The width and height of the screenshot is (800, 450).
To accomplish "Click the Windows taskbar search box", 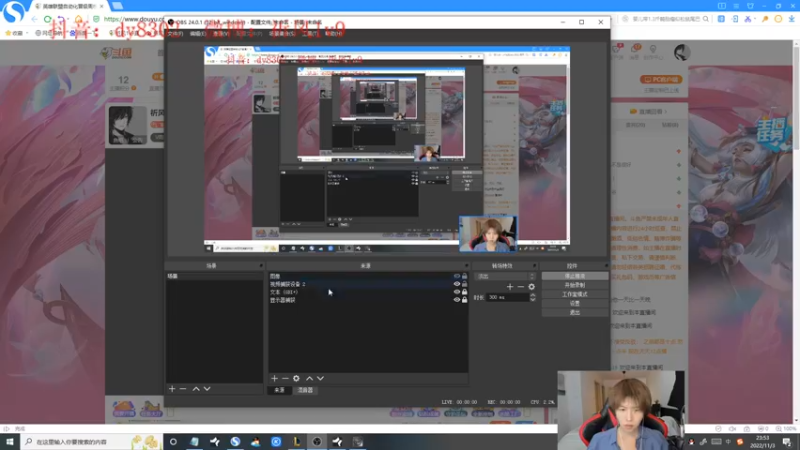I will click(x=92, y=442).
